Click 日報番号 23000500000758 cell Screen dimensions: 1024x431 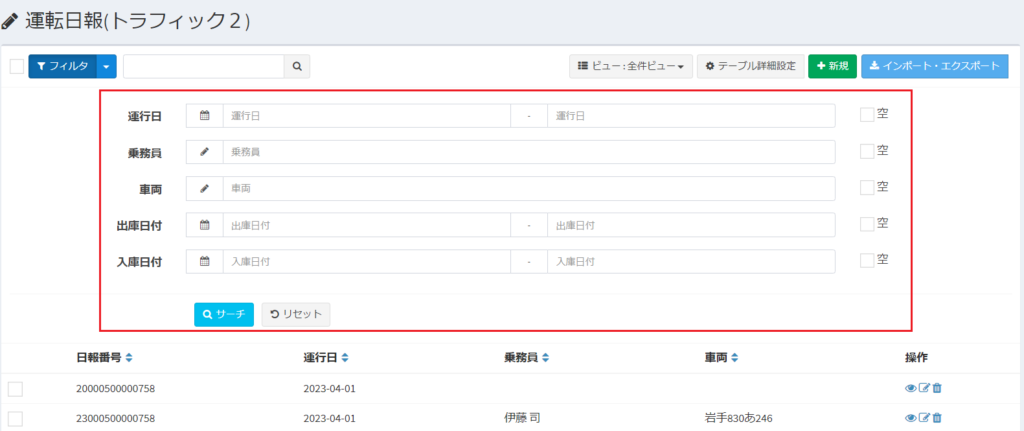(x=116, y=419)
